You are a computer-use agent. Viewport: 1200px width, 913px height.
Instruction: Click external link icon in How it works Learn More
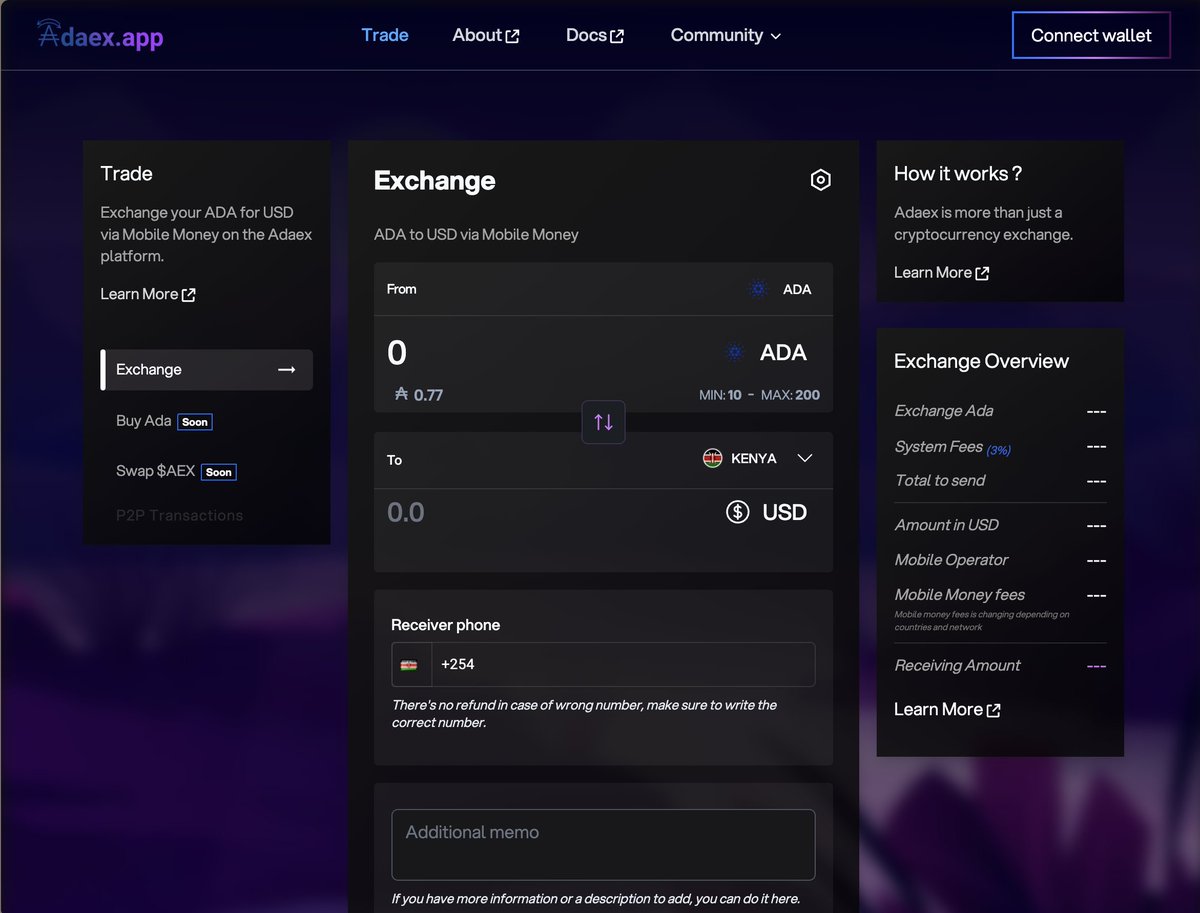point(982,273)
